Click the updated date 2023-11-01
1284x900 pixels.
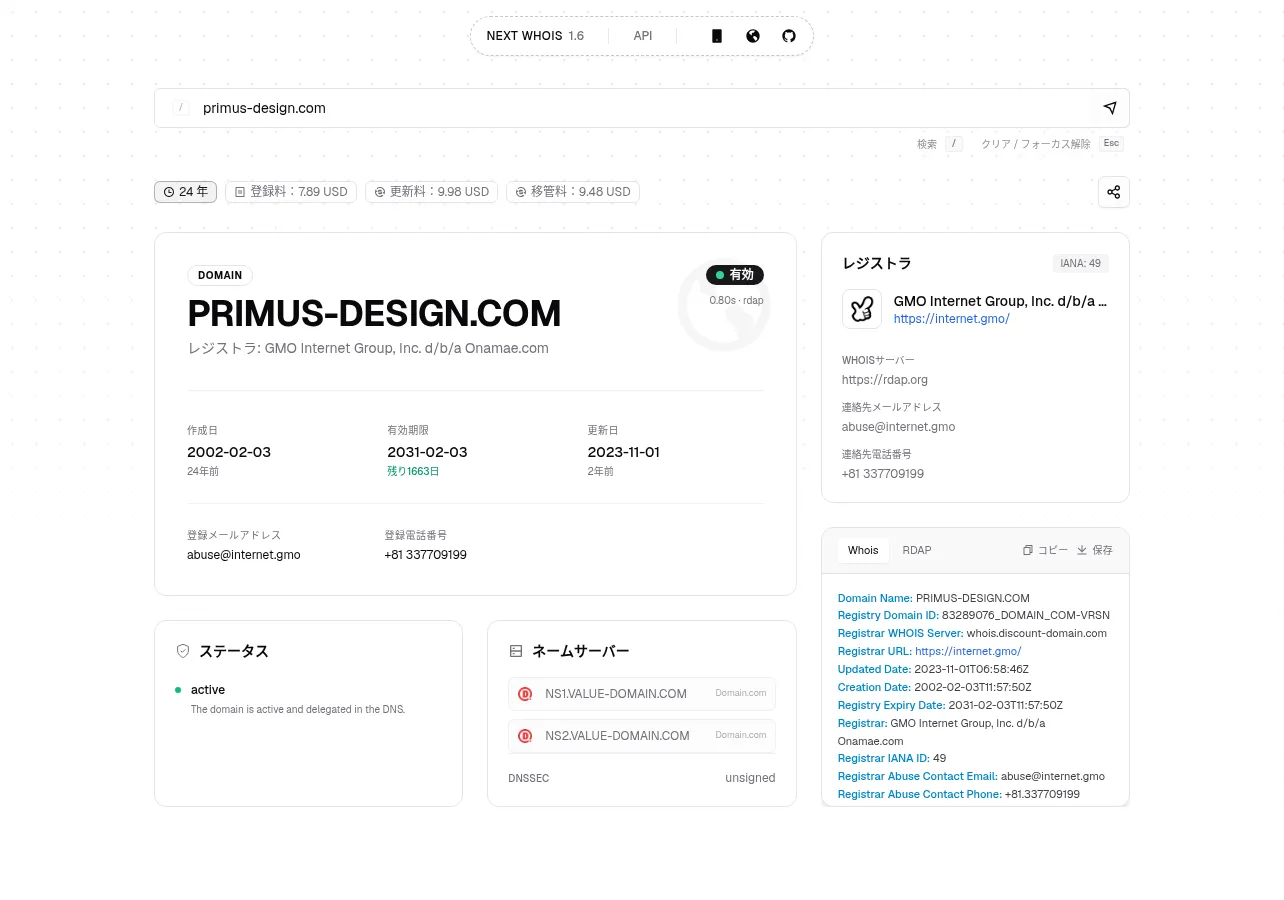click(624, 452)
